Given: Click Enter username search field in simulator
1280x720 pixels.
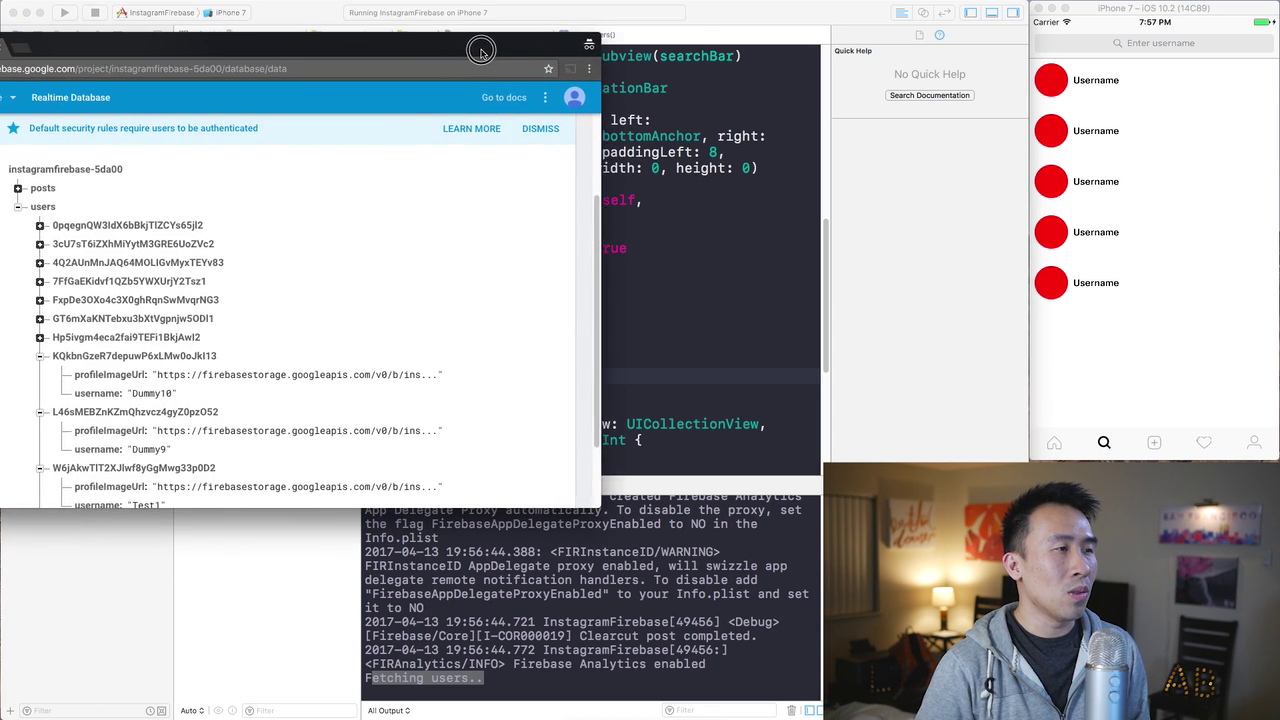Looking at the screenshot, I should [x=1154, y=43].
